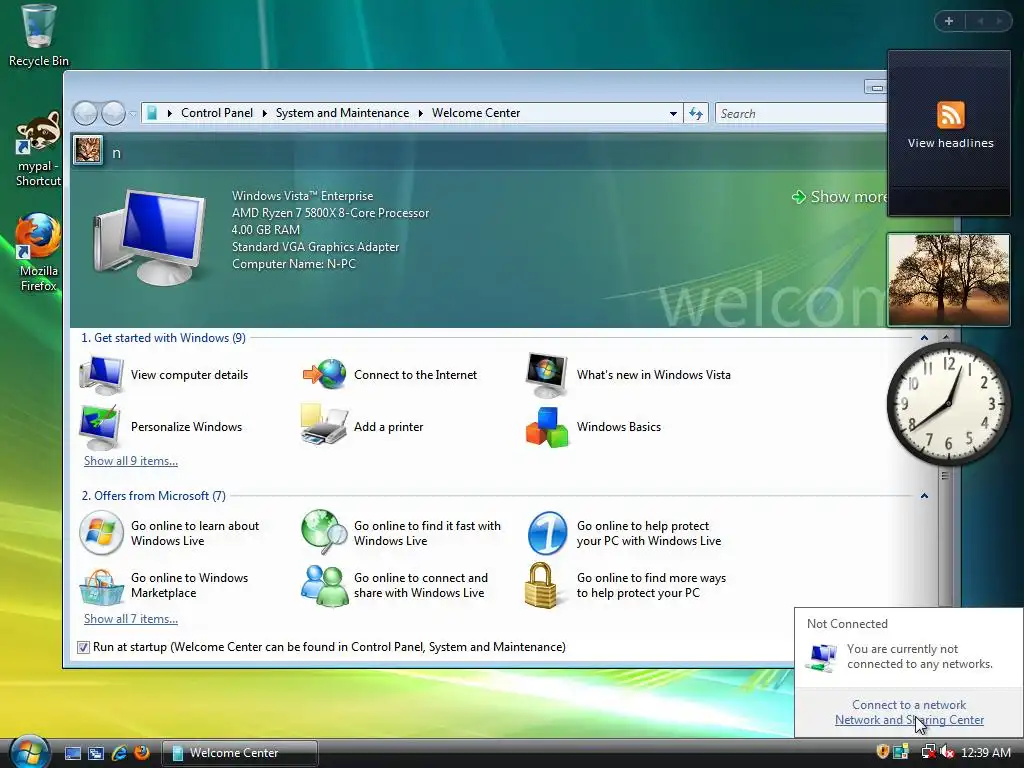Click the Get started with Windows heading

pos(163,338)
